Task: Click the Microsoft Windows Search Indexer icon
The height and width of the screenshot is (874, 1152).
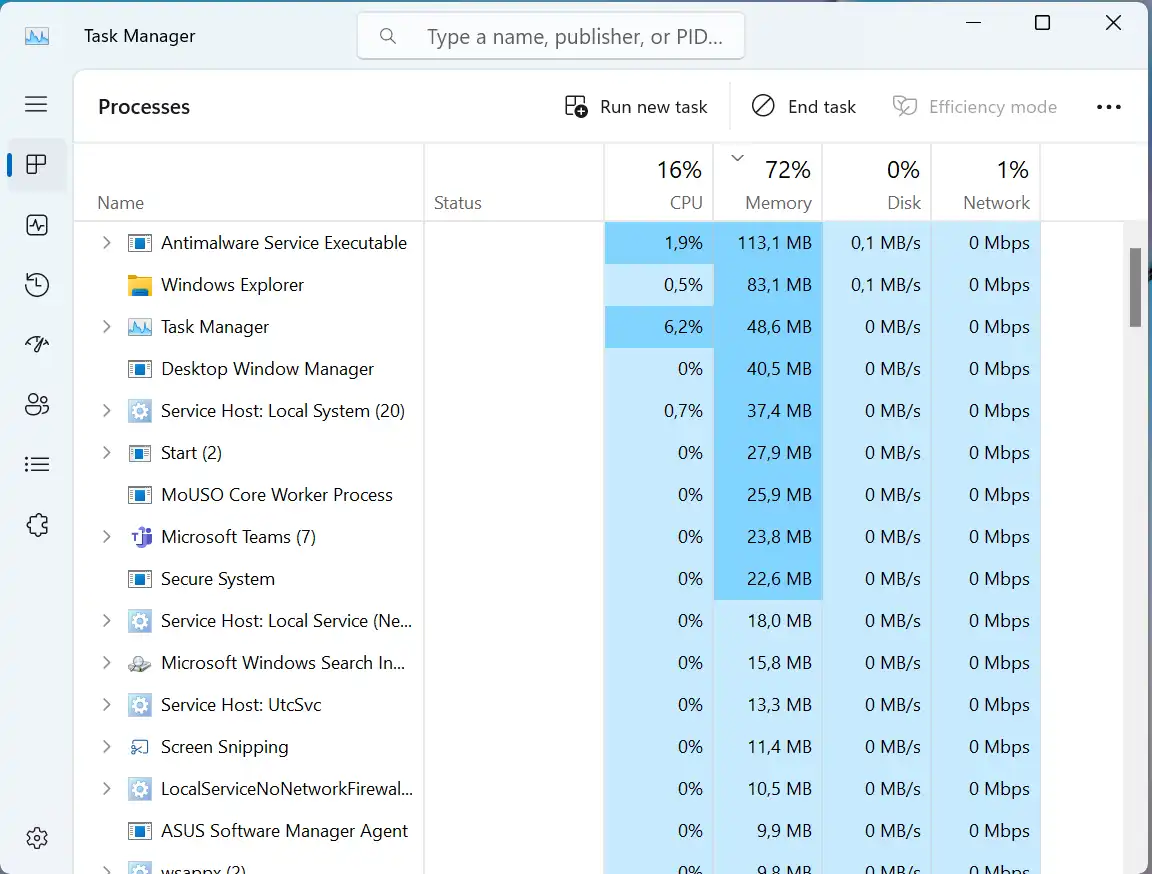Action: [x=140, y=663]
